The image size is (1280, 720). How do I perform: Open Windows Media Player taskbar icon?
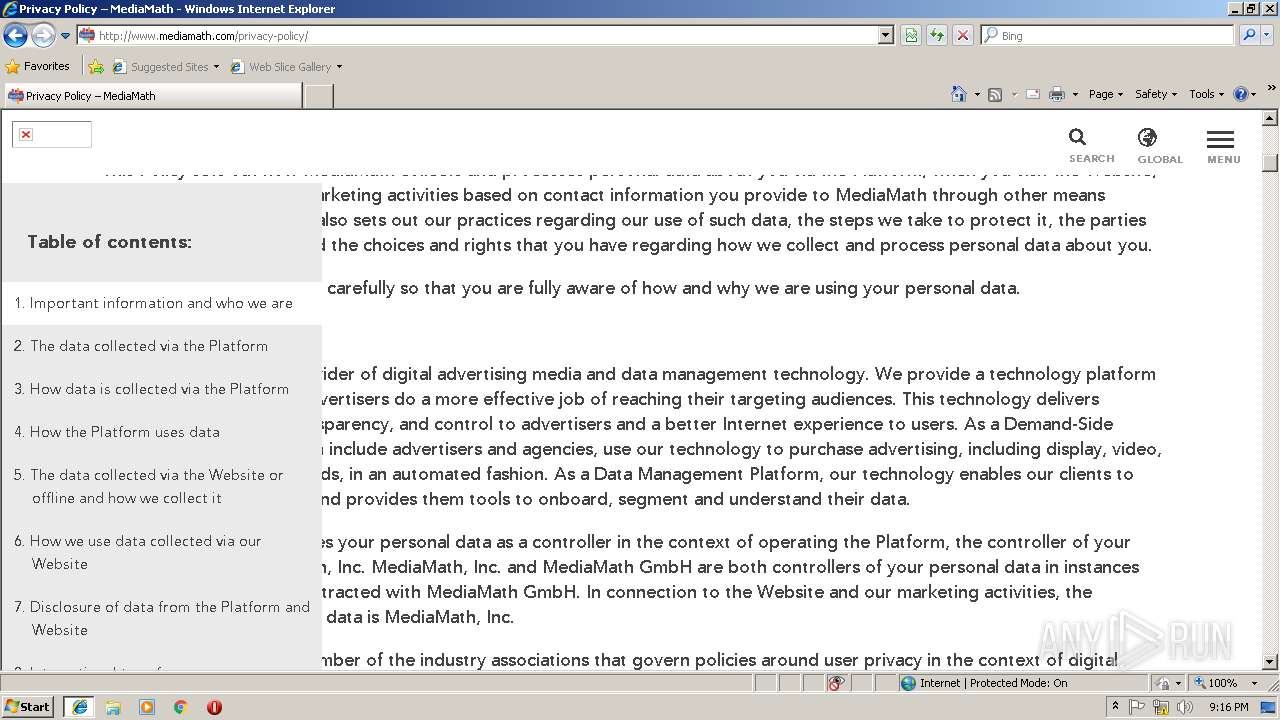coord(147,707)
